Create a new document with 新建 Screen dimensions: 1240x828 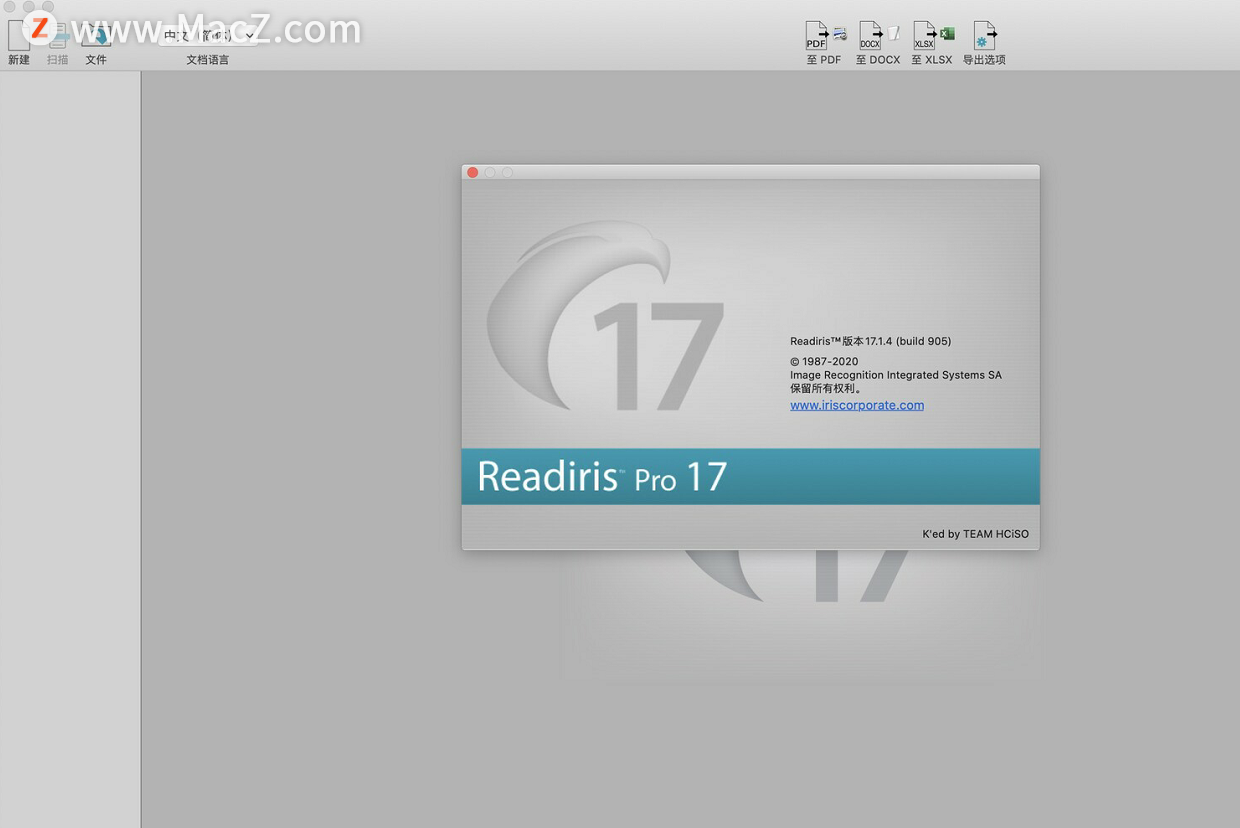(x=19, y=43)
